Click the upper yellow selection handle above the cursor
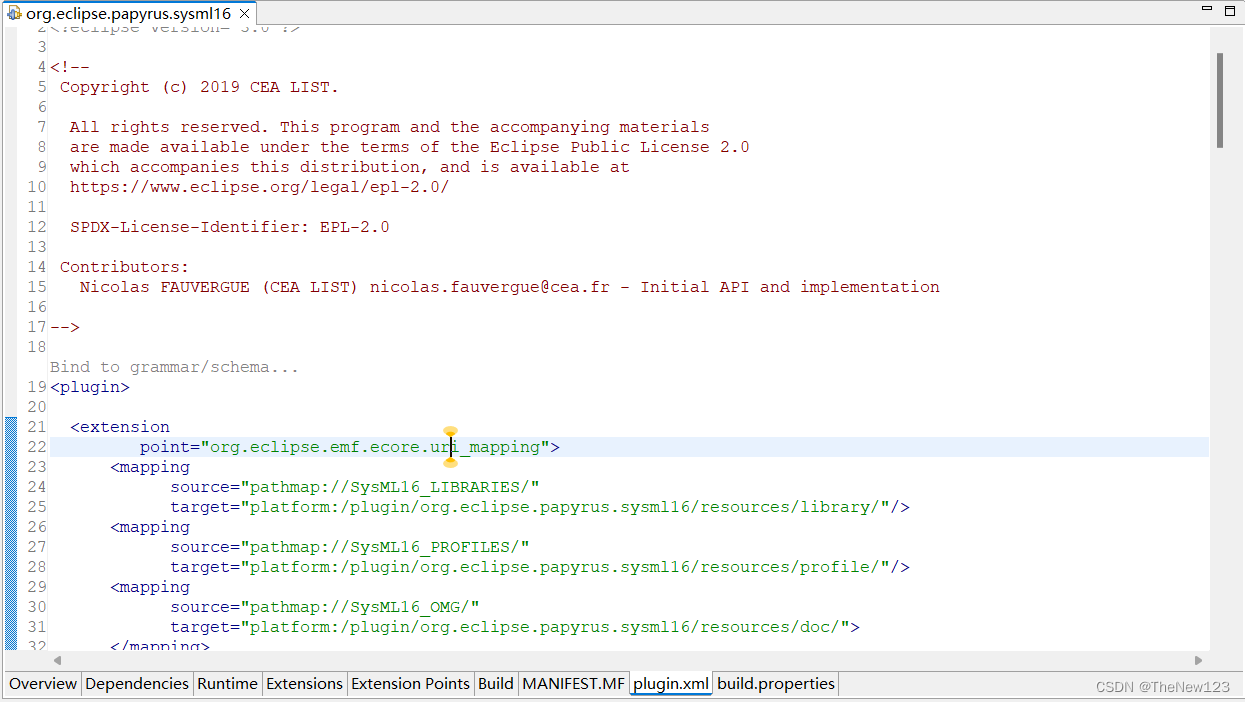Image resolution: width=1245 pixels, height=702 pixels. [x=450, y=430]
